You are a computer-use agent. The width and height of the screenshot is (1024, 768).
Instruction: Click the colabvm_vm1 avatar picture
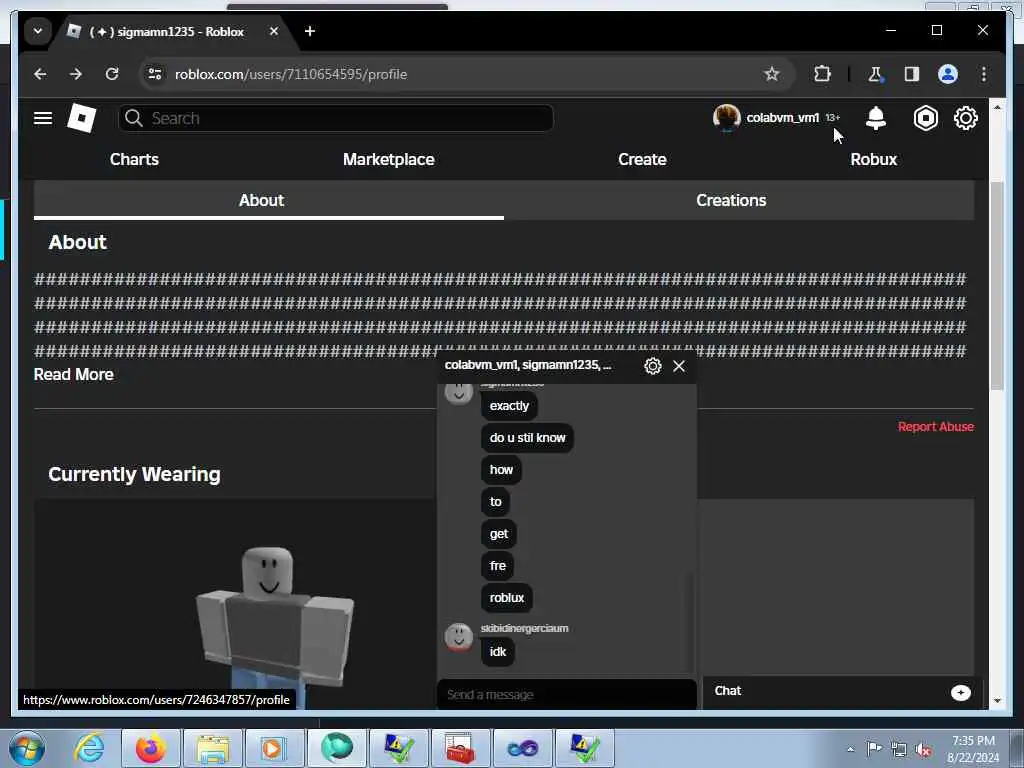tap(726, 118)
